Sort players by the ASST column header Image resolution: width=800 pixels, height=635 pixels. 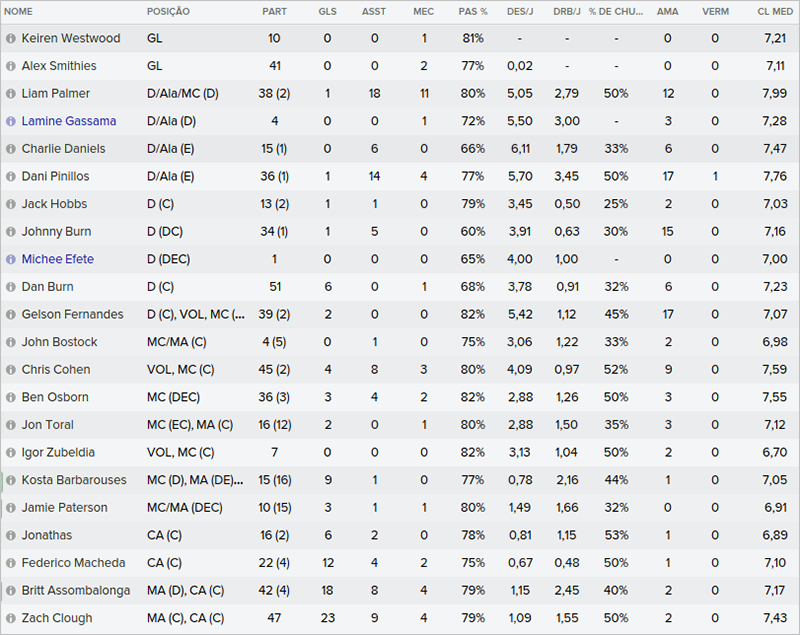374,11
